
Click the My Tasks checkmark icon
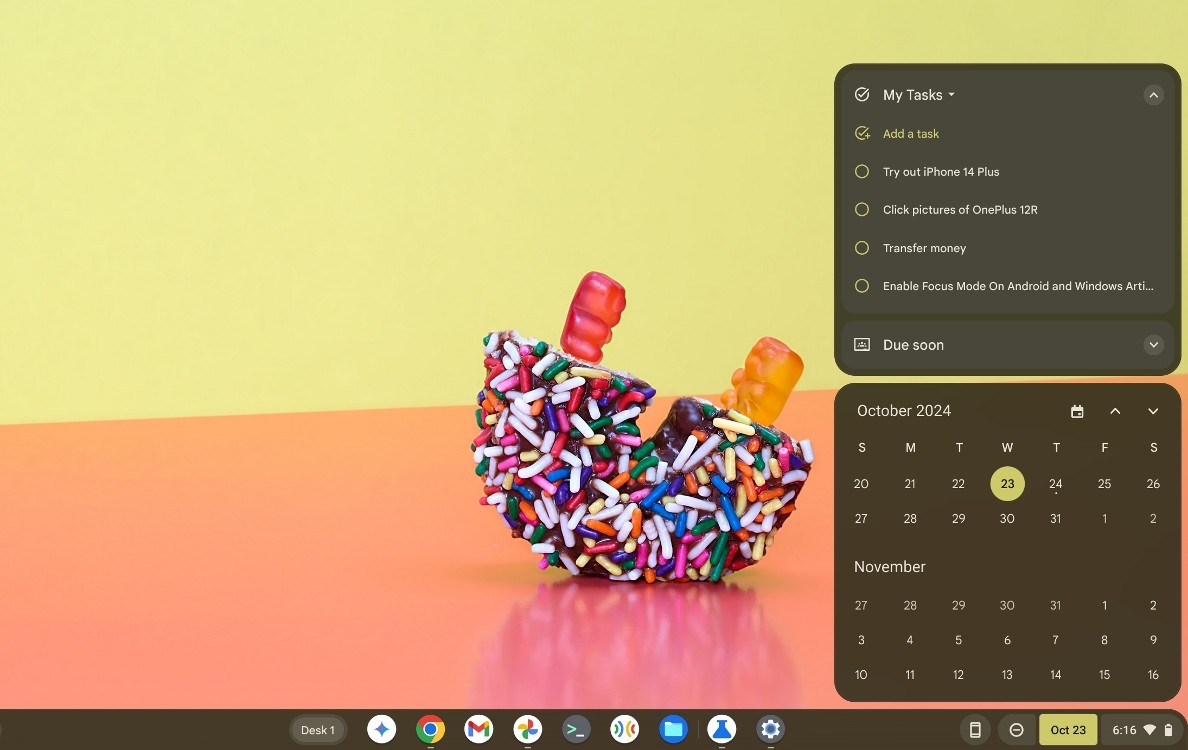[x=862, y=95]
